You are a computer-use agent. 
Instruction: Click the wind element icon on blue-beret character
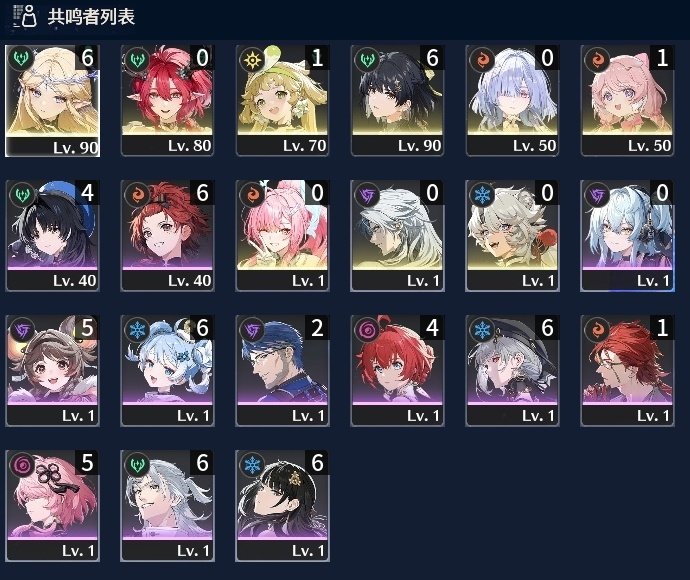pyautogui.click(x=23, y=194)
